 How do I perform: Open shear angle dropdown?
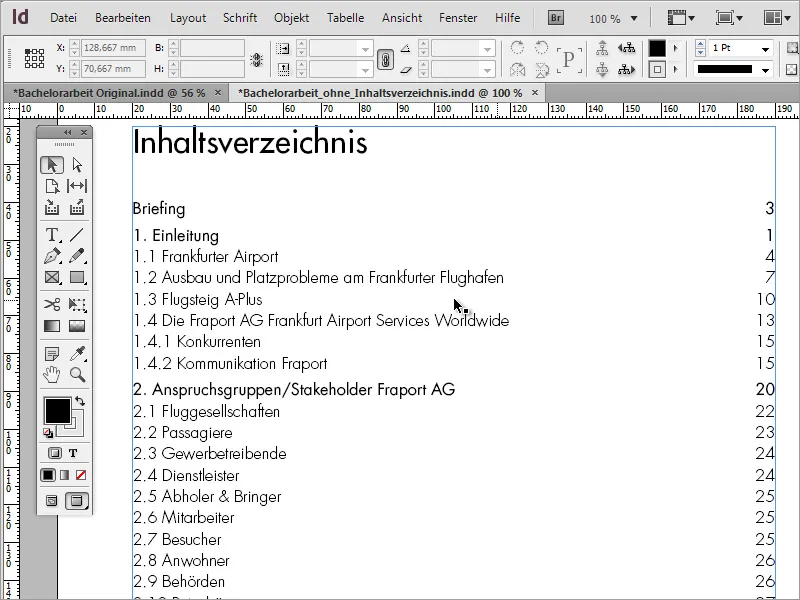[x=487, y=69]
